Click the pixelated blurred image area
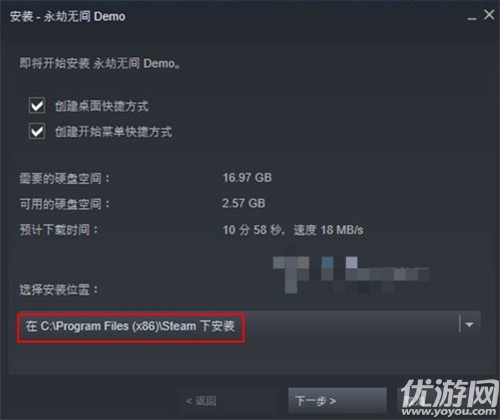This screenshot has height=420, width=500. [x=351, y=274]
